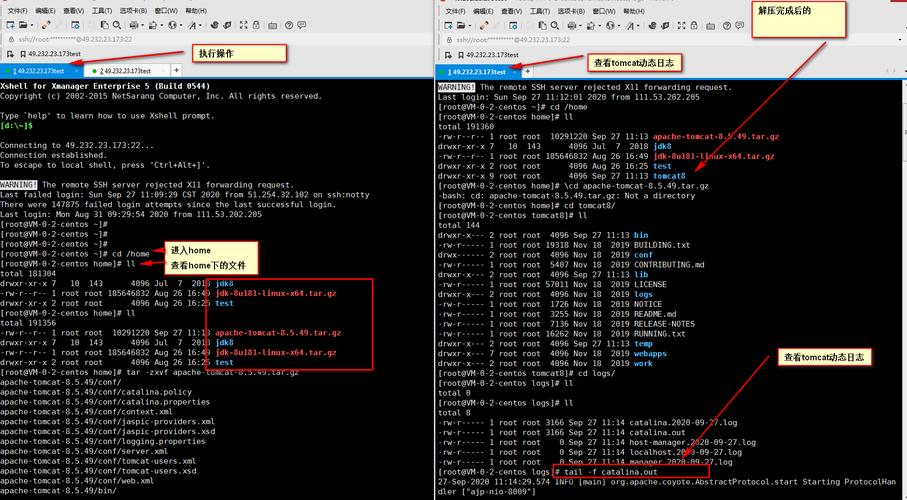Click Open Session folder icon in right window
The height and width of the screenshot is (500, 907).
461,25
